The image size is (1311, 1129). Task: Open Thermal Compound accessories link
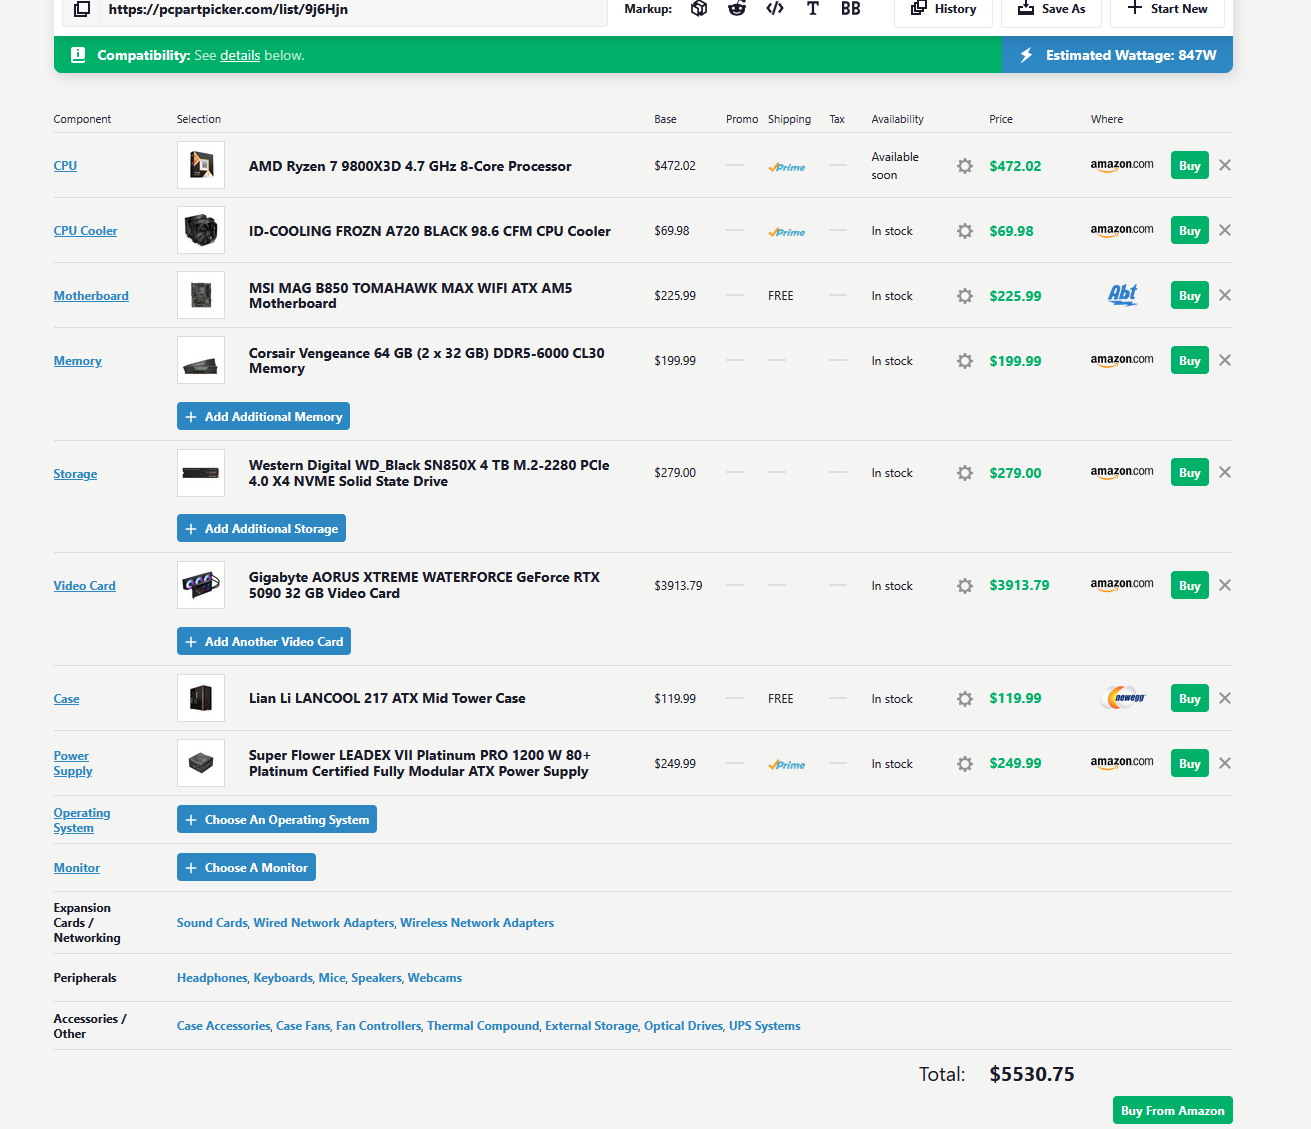click(483, 1026)
